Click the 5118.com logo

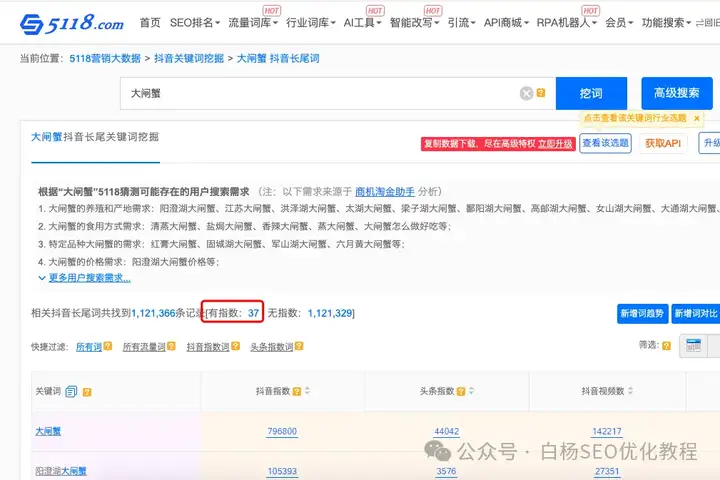coord(72,22)
